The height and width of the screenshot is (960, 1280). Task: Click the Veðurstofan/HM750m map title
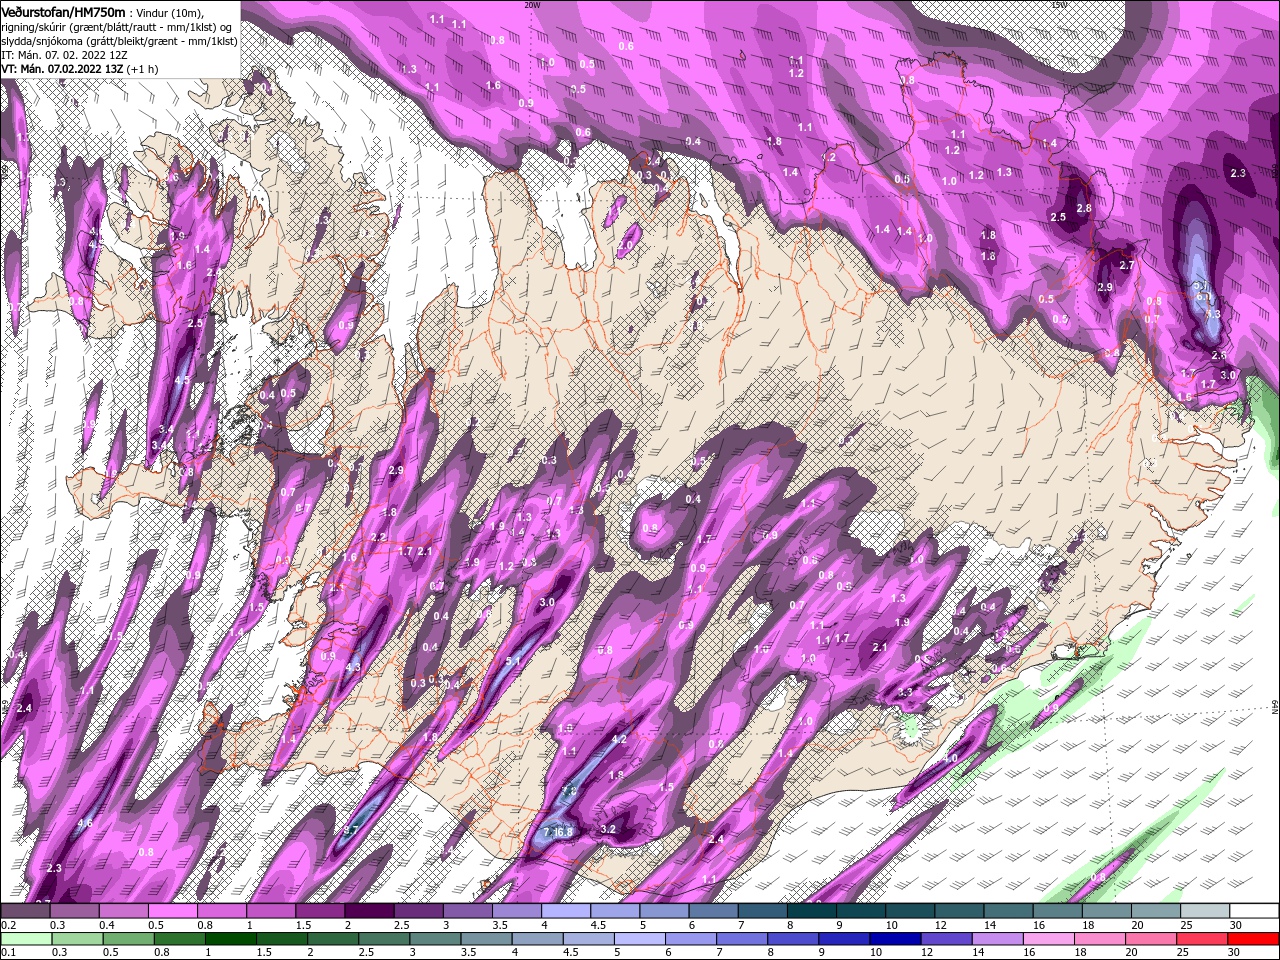(63, 11)
